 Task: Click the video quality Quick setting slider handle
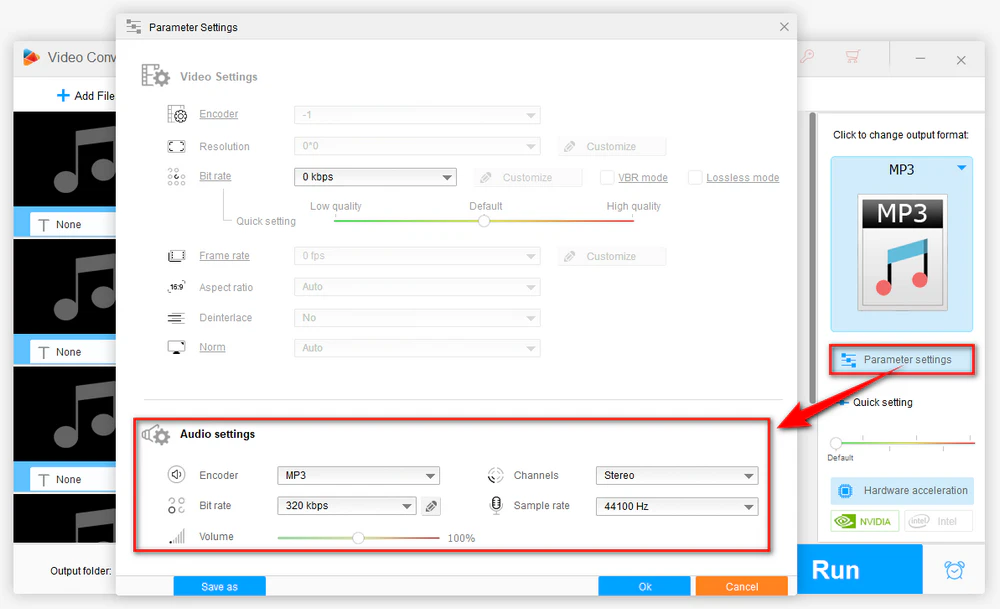point(484,221)
